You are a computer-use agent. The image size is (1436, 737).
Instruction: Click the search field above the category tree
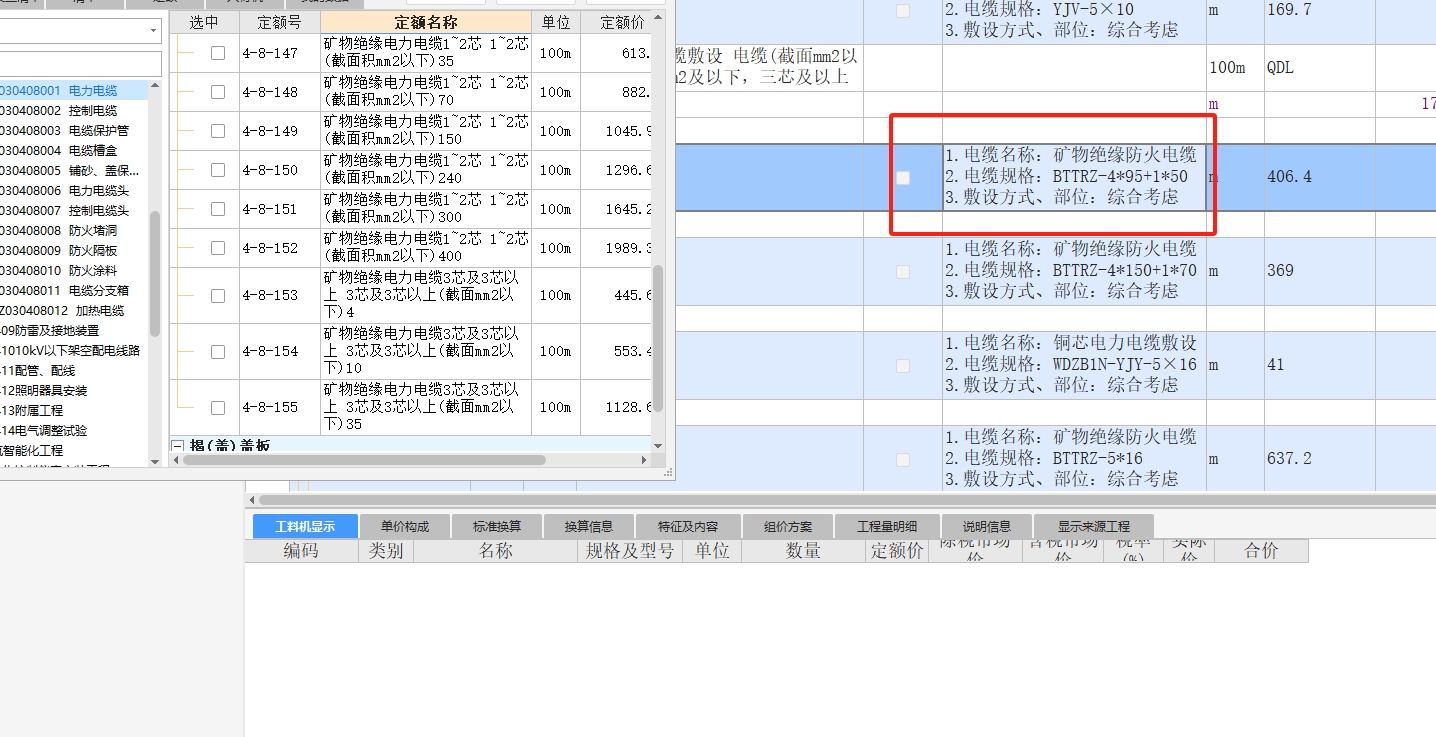(80, 64)
